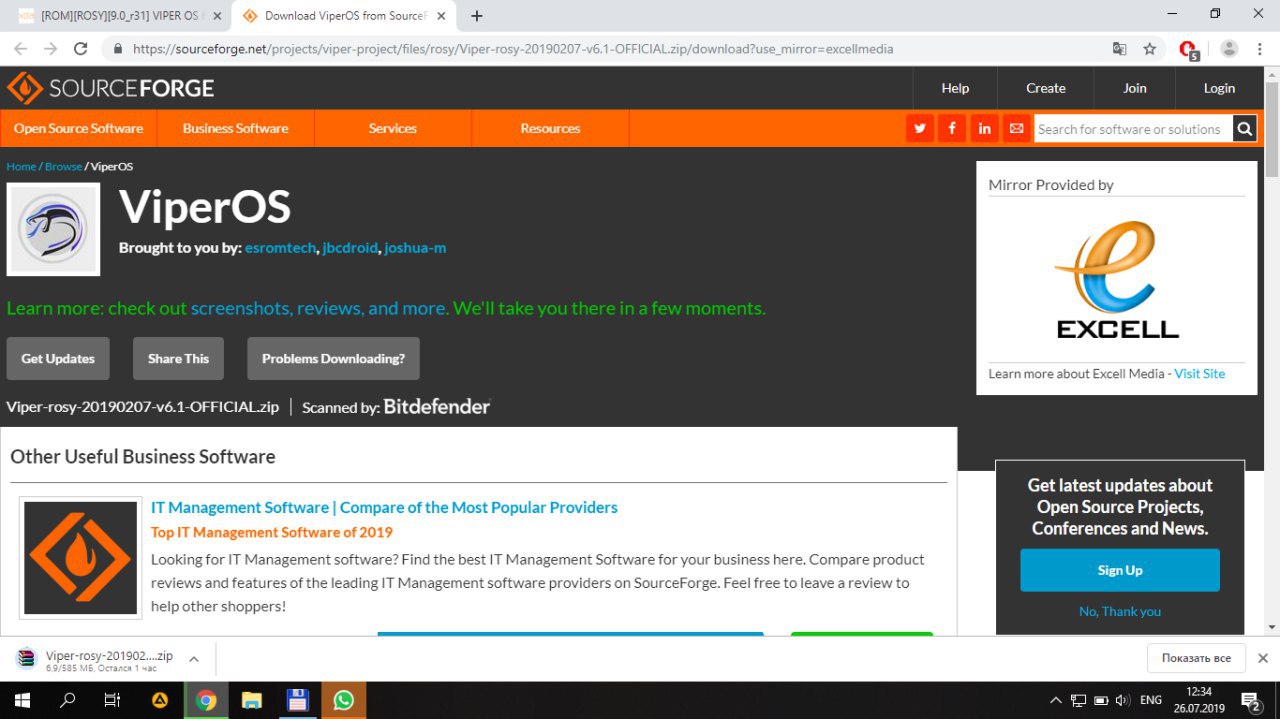Open the esromtech author link

click(280, 247)
